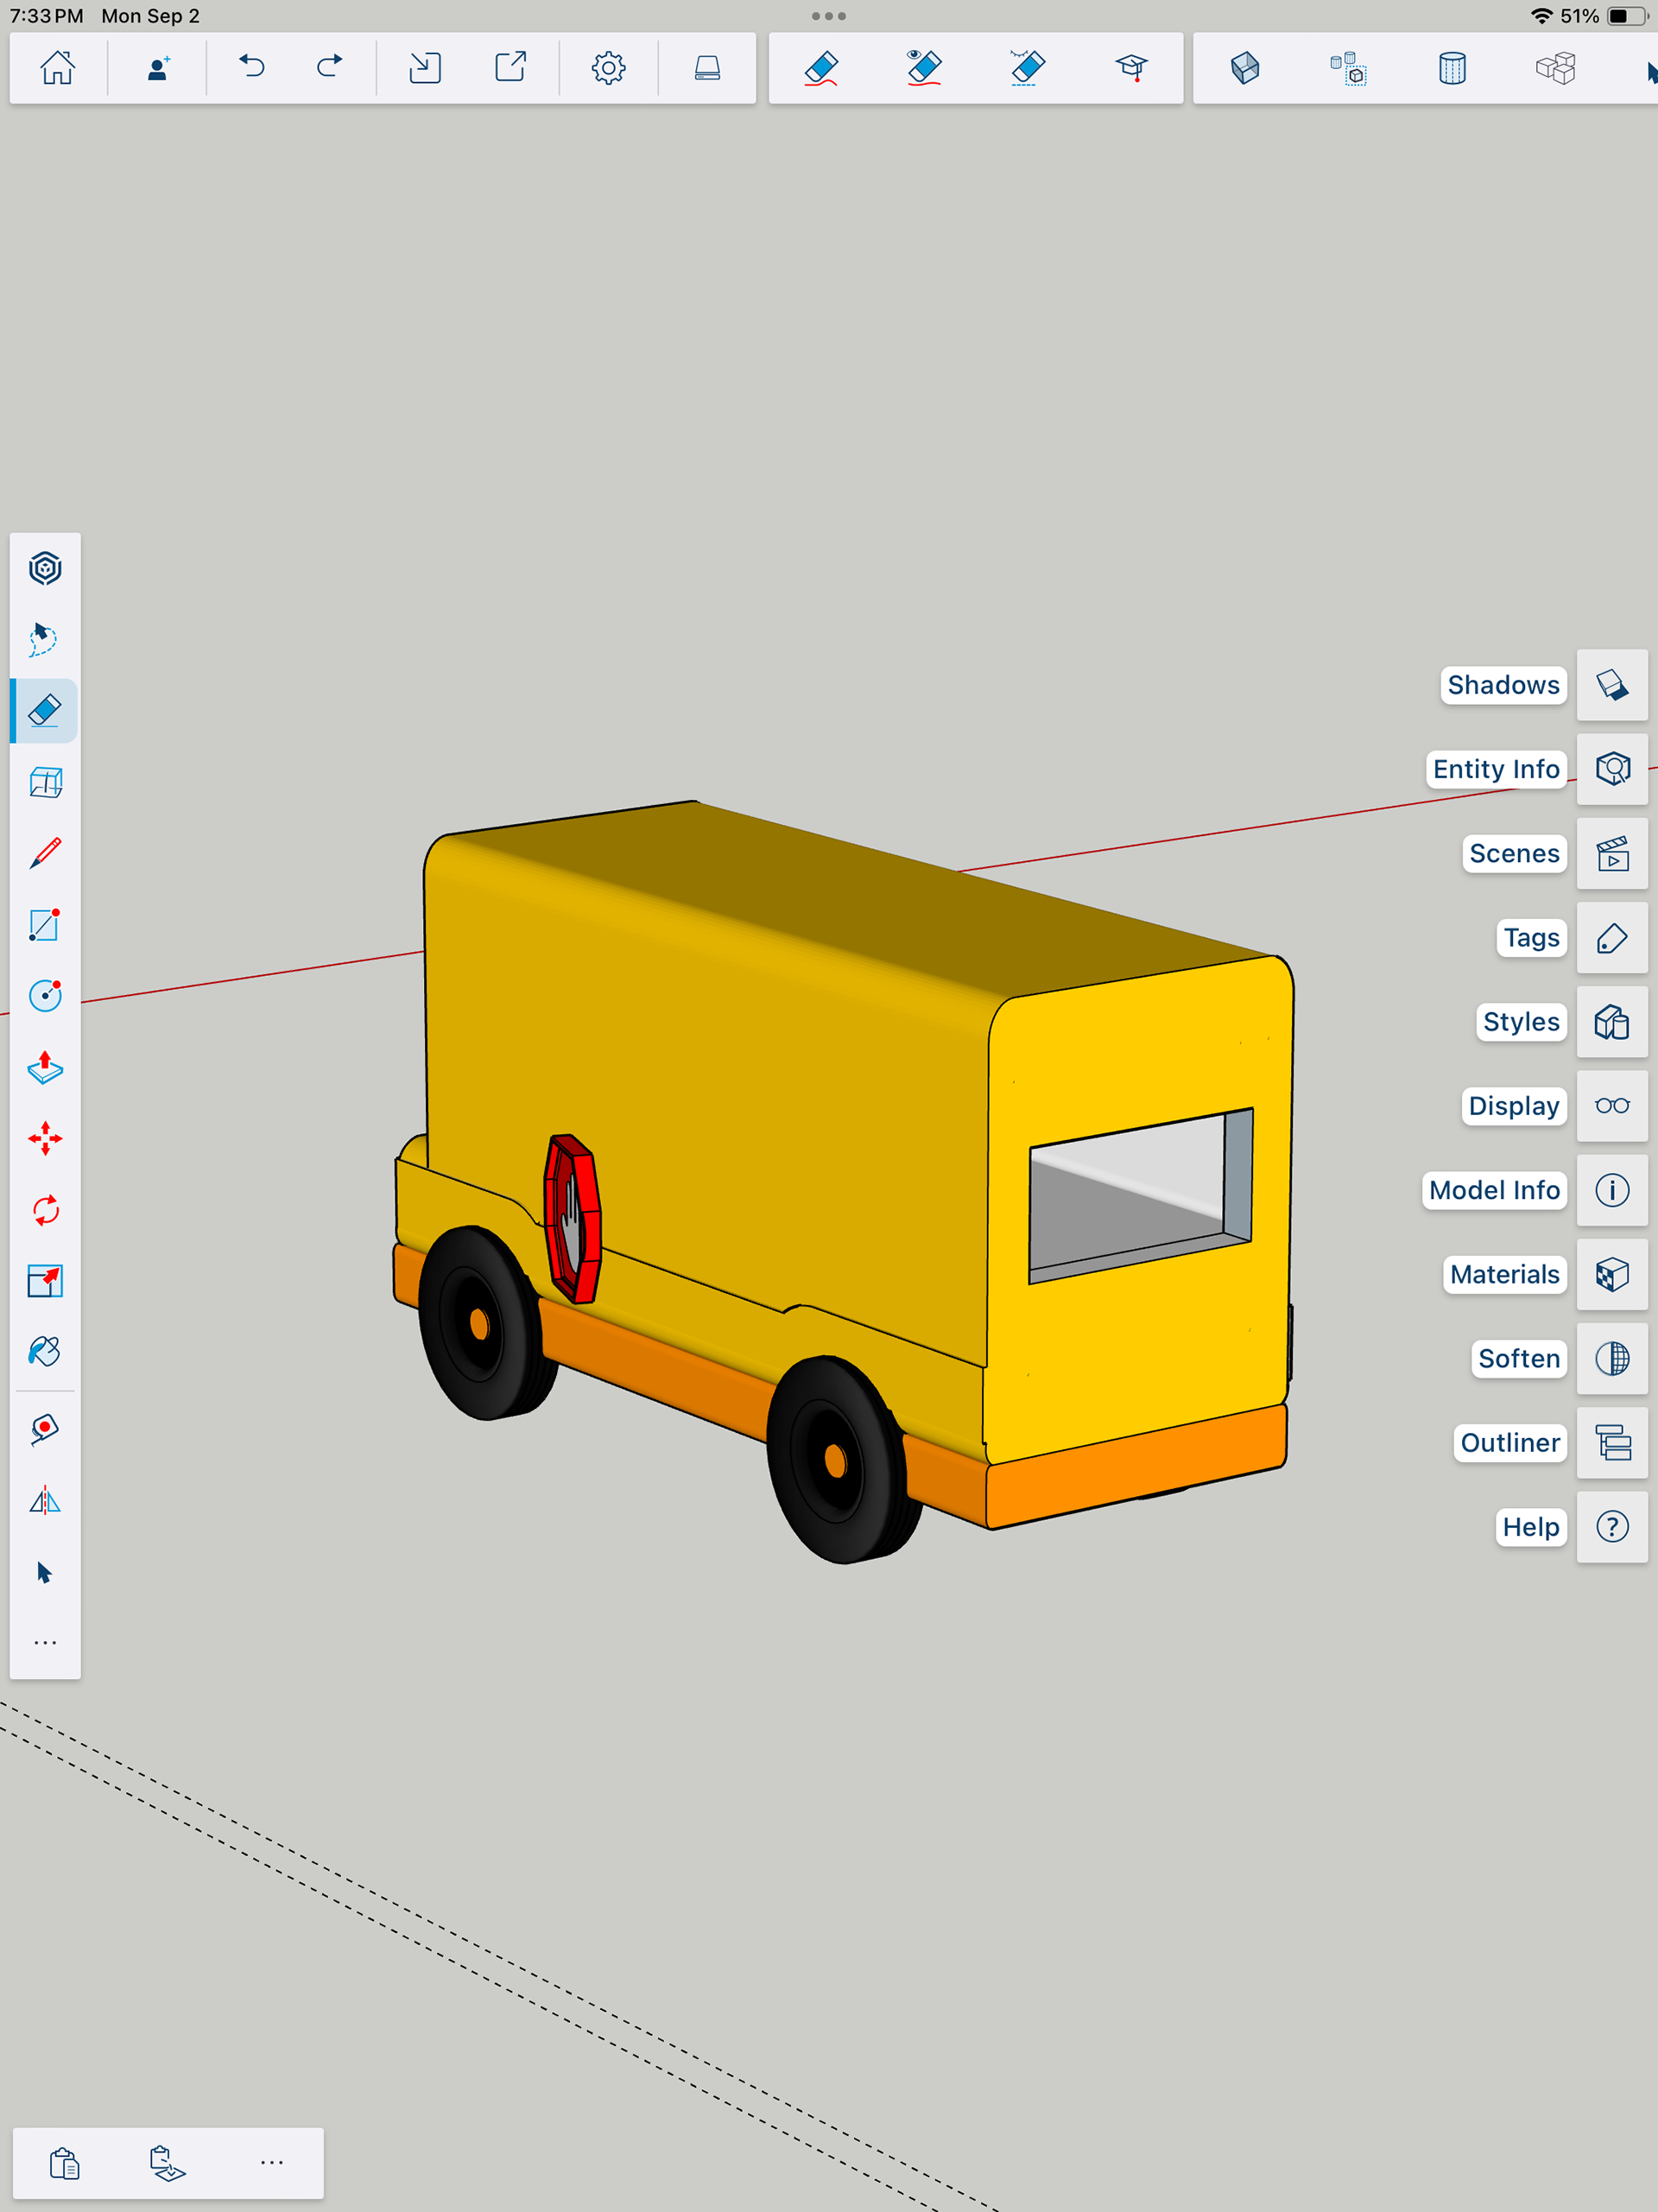The height and width of the screenshot is (2212, 1658).
Task: Select the Paint Bucket tool
Action: pos(45,1352)
